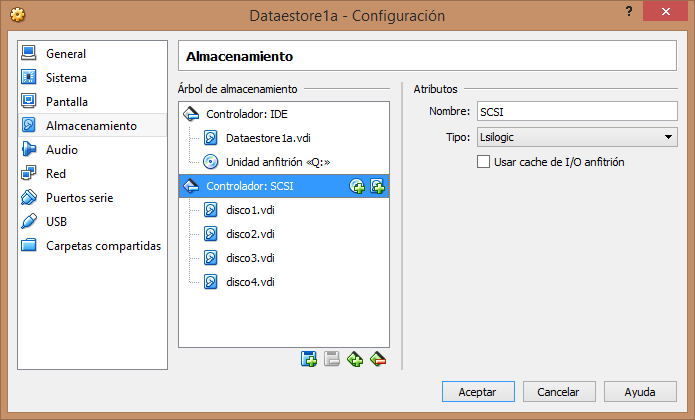Screen dimensions: 695x420
Task: Select the Unidad anfitrión Q: optical drive
Action: 277,162
